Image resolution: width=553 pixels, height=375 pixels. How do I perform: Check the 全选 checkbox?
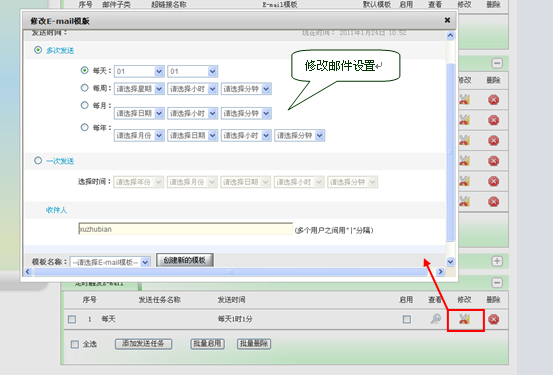[74, 344]
